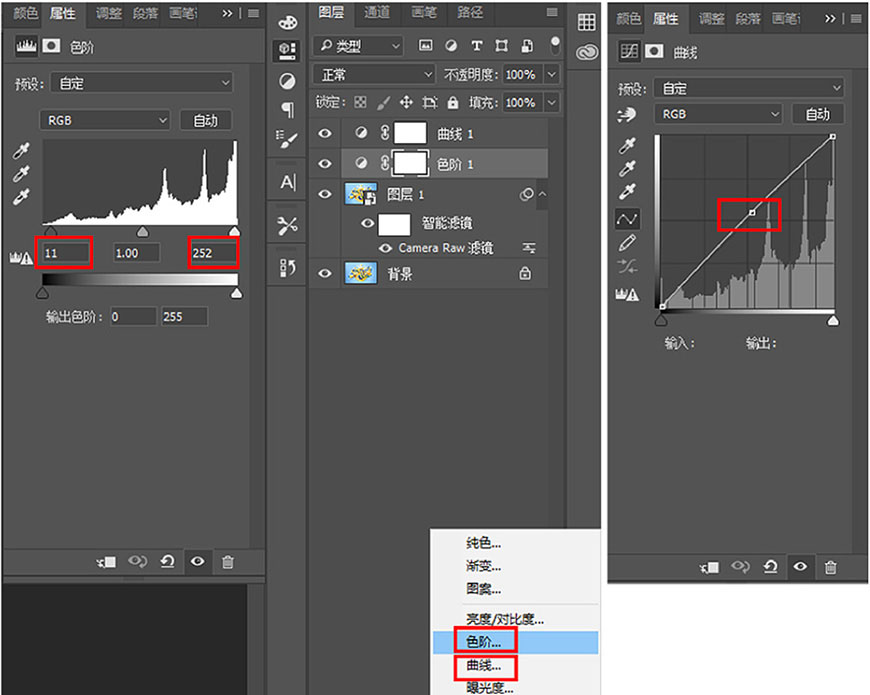
Task: Filter layers by smart object type
Action: pos(527,45)
